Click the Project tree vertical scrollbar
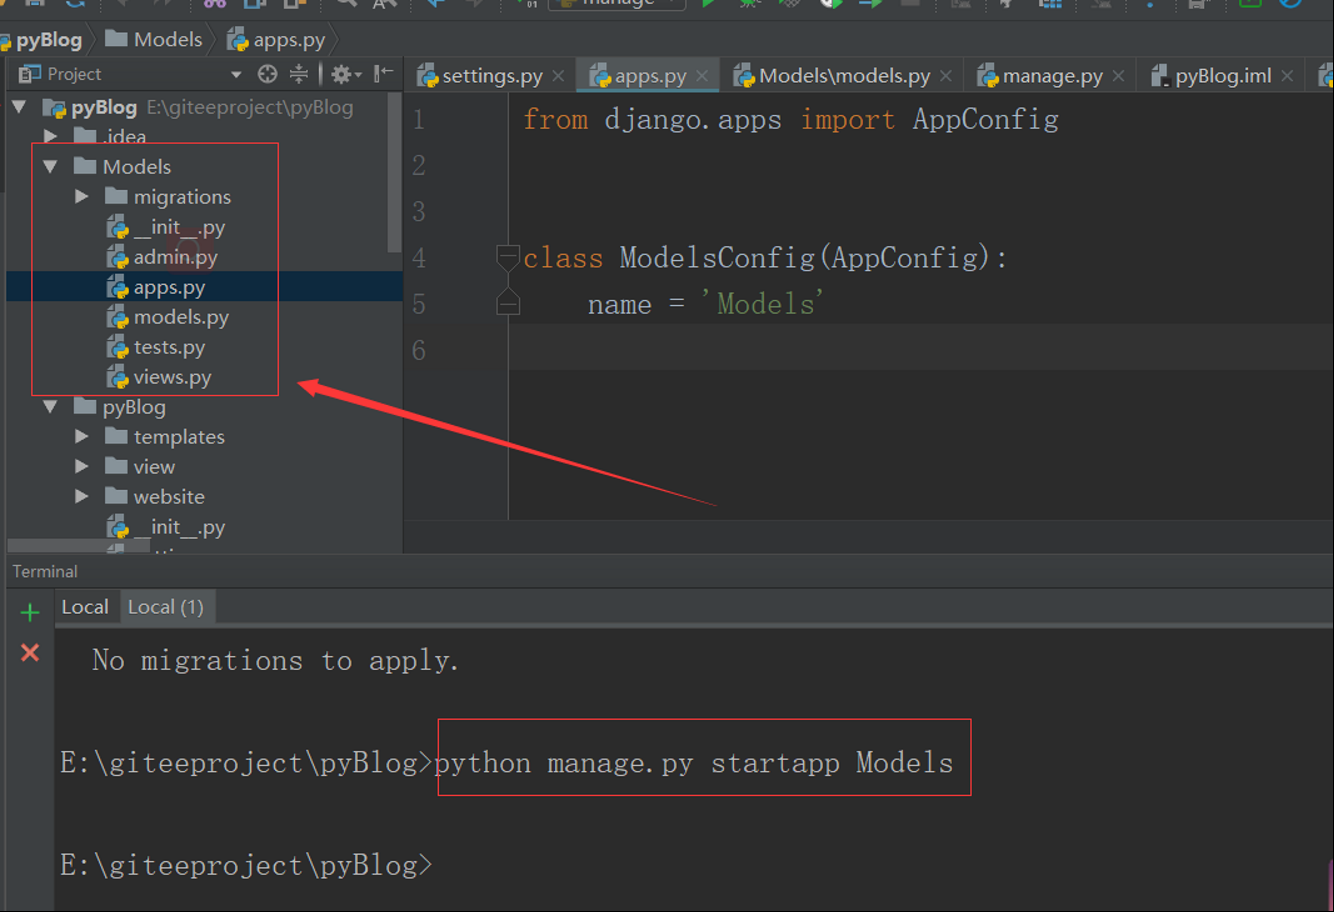Image resolution: width=1334 pixels, height=912 pixels. (394, 174)
